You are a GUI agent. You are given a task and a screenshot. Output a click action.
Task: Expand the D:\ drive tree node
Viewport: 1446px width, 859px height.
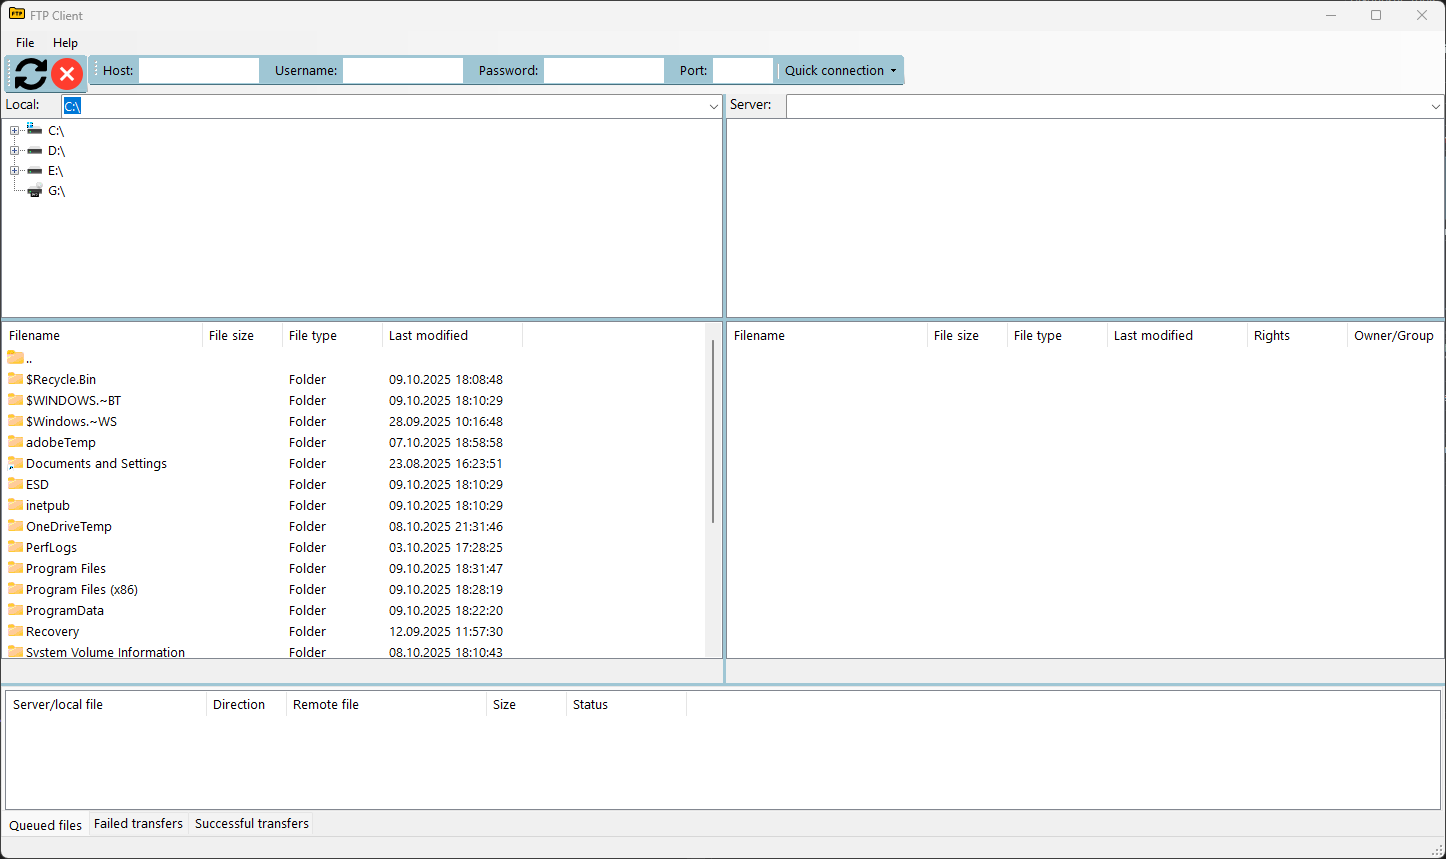pyautogui.click(x=14, y=151)
